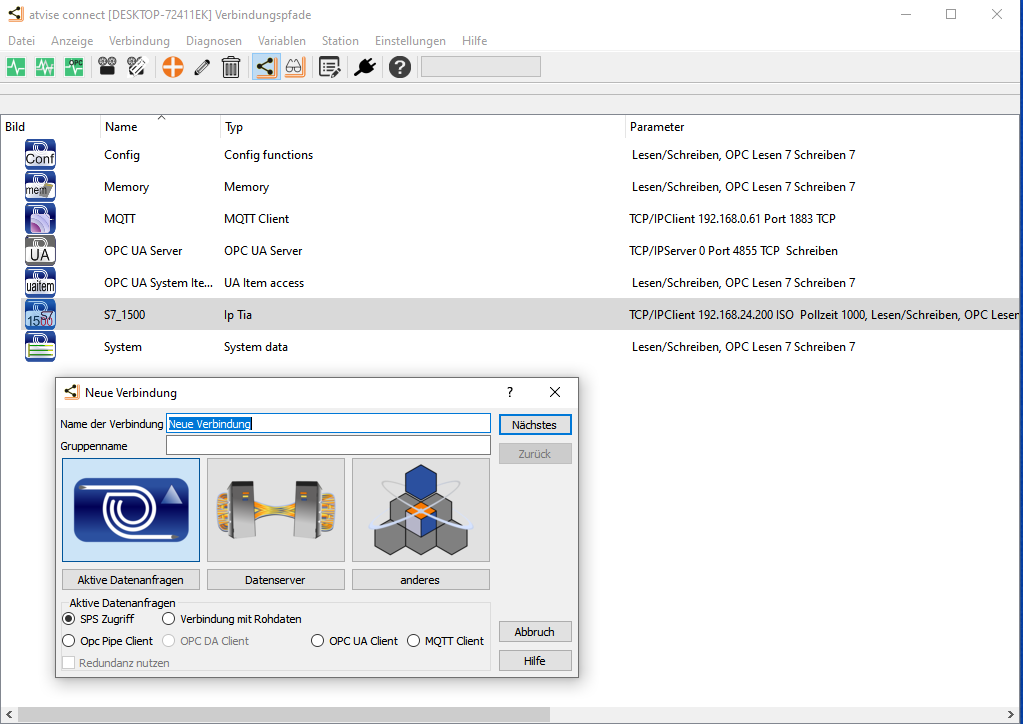
Task: Click the horizontal scrollbar at the bottom
Action: pyautogui.click(x=284, y=714)
